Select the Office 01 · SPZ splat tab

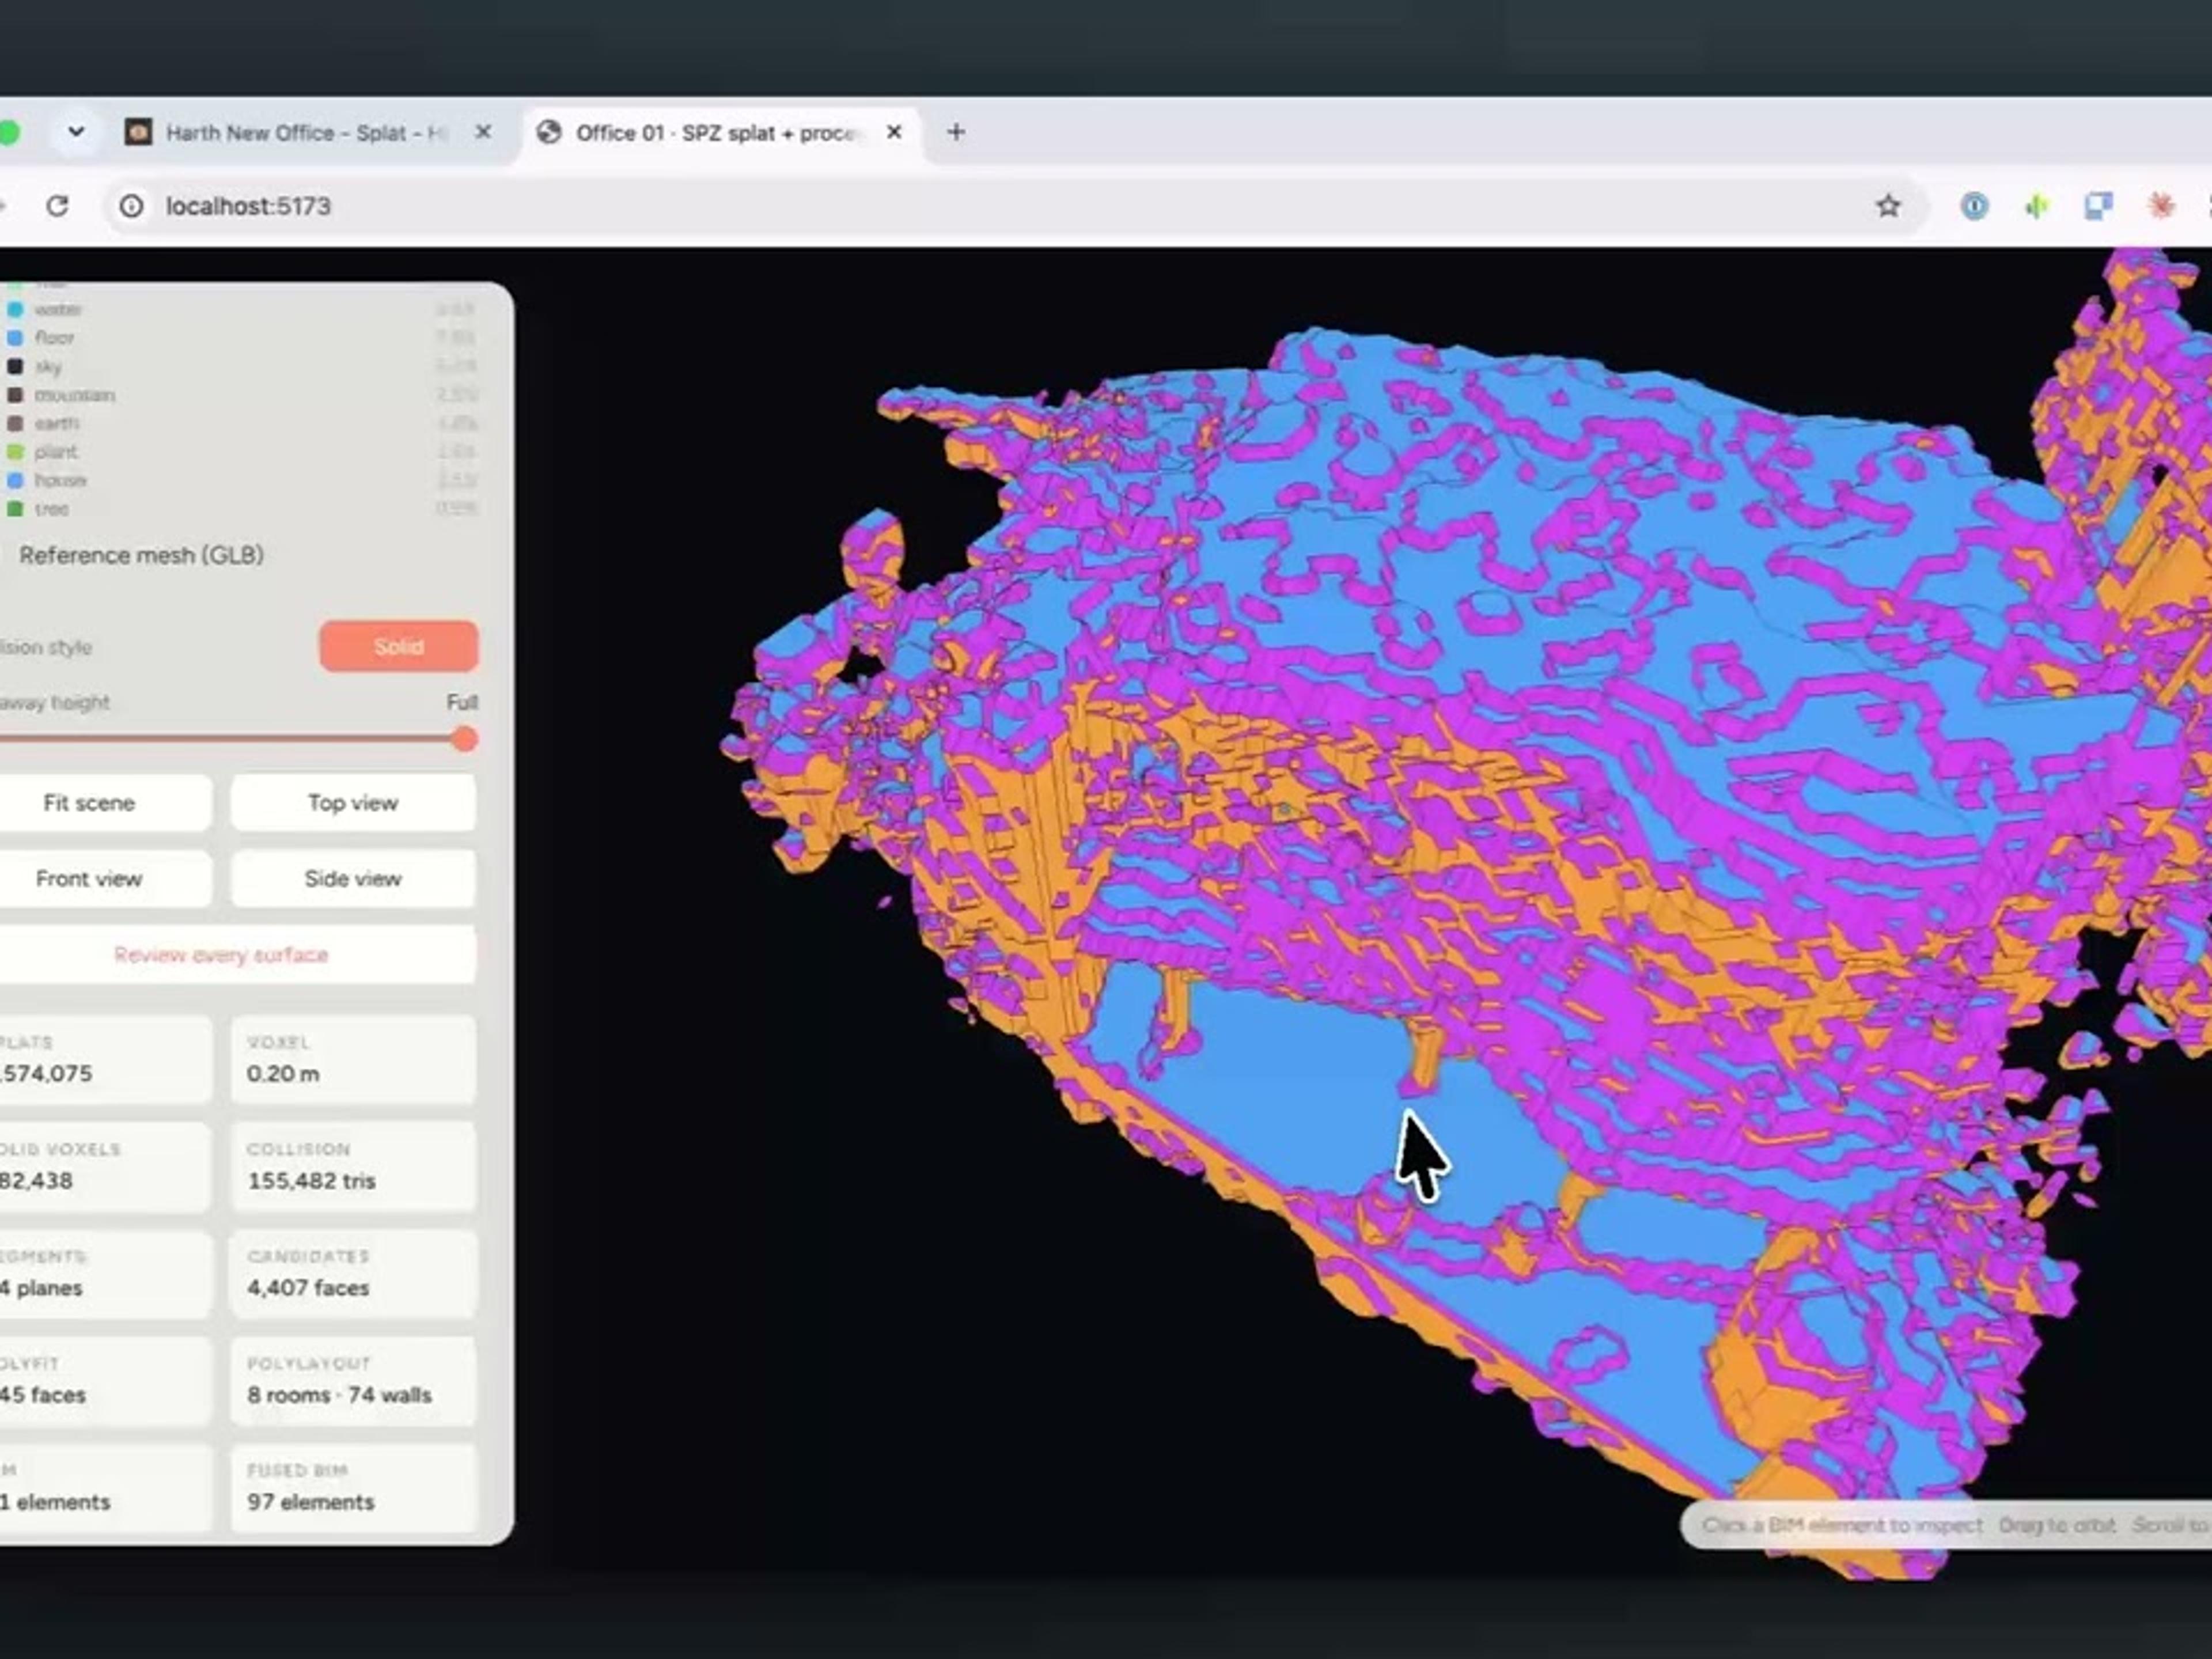(719, 132)
